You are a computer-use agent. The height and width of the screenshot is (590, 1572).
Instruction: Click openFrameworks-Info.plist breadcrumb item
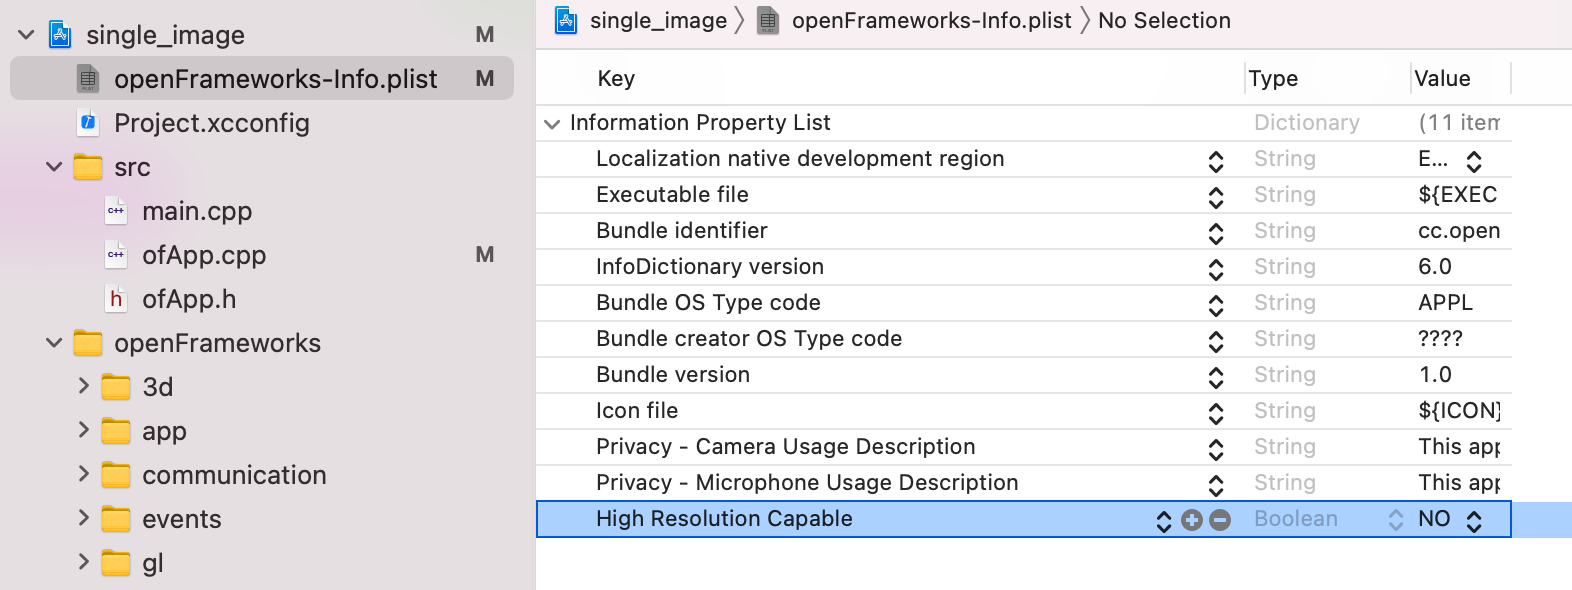[930, 21]
